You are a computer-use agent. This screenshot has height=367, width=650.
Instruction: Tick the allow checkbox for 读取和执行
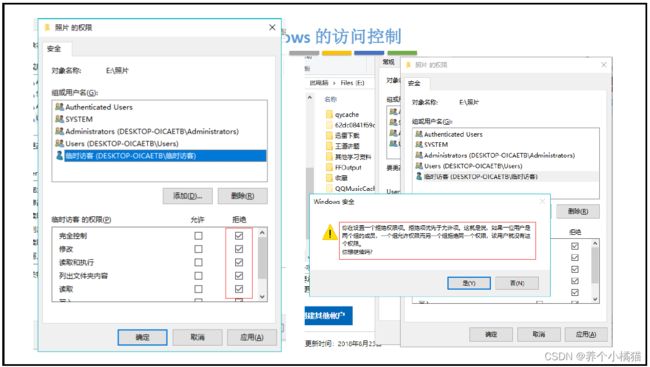tap(199, 262)
